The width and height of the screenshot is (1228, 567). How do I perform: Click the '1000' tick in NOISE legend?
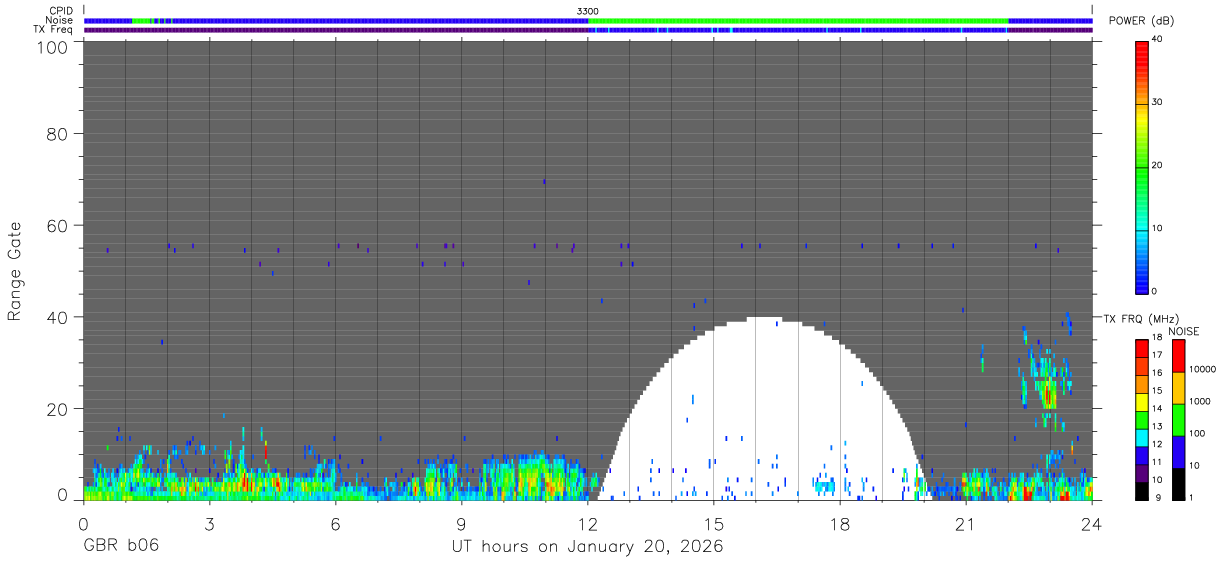(x=1200, y=401)
